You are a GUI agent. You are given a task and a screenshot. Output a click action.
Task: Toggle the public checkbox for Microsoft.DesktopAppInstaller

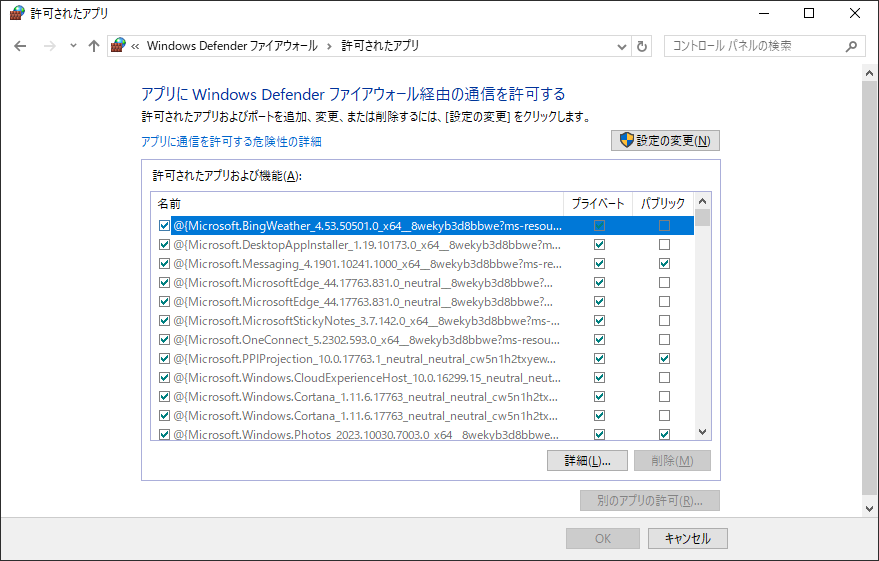tap(664, 244)
